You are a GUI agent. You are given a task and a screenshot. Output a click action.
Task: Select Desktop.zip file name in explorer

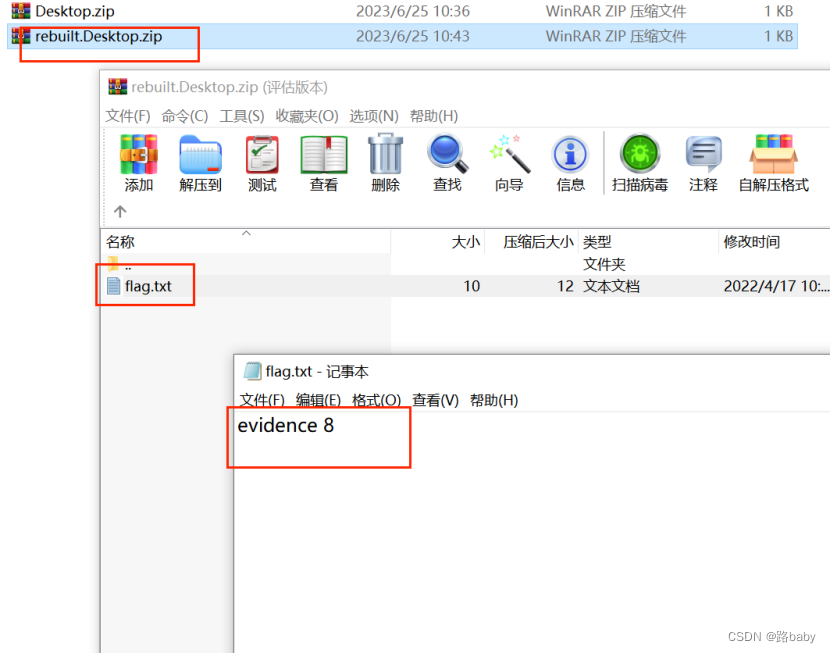coord(75,11)
